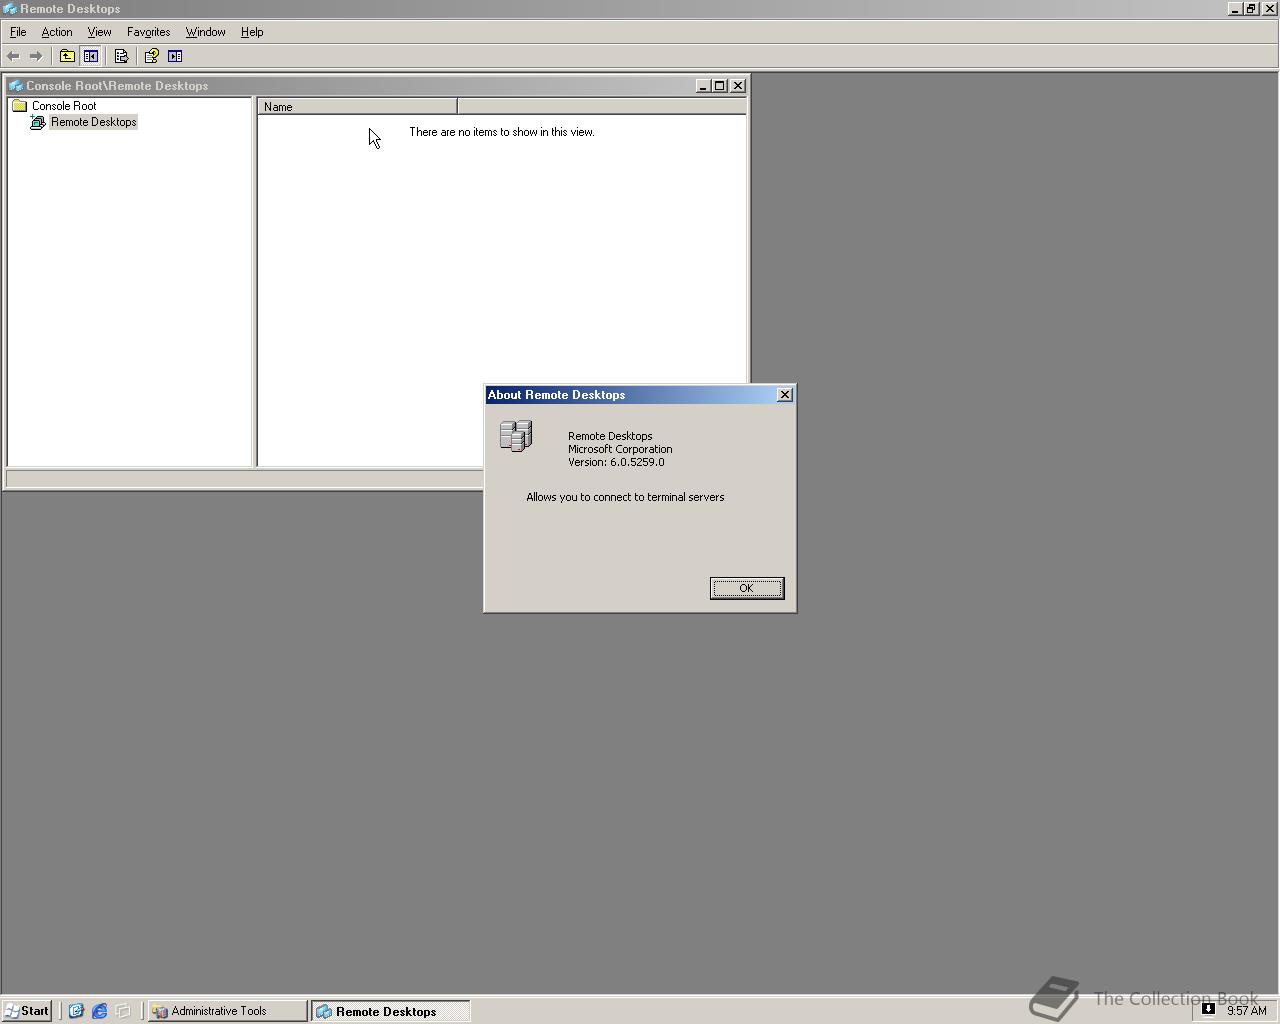
Task: Click the Name column header
Action: (357, 107)
